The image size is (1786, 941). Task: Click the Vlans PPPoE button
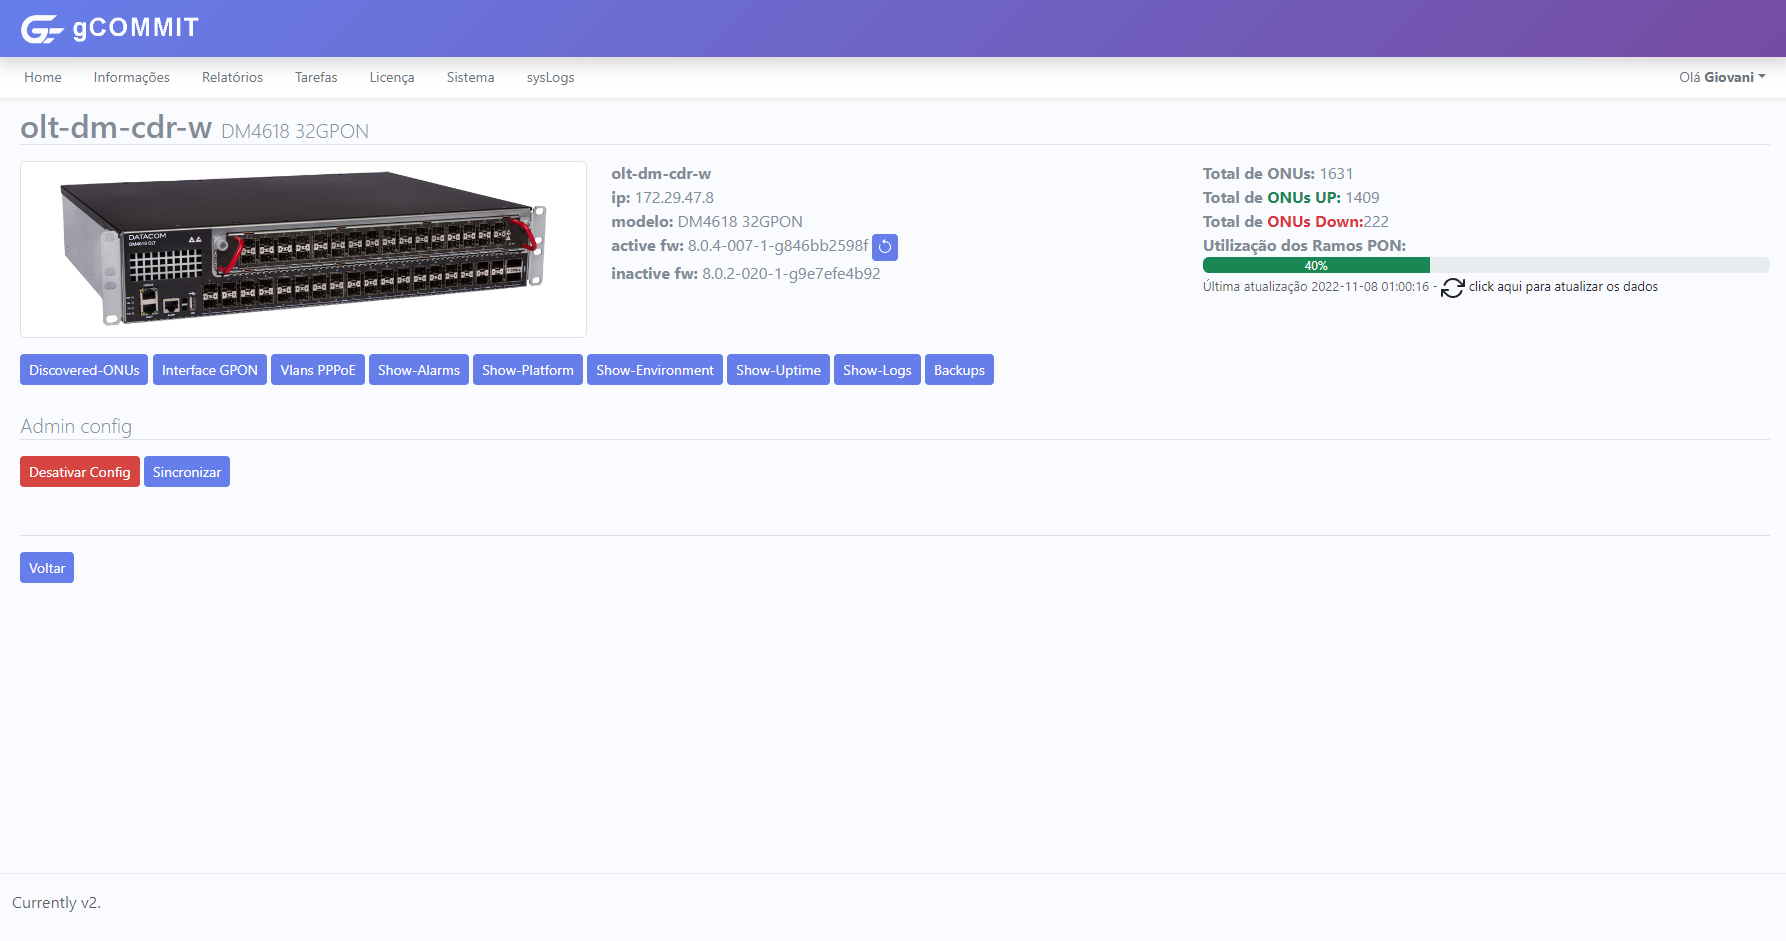(318, 370)
